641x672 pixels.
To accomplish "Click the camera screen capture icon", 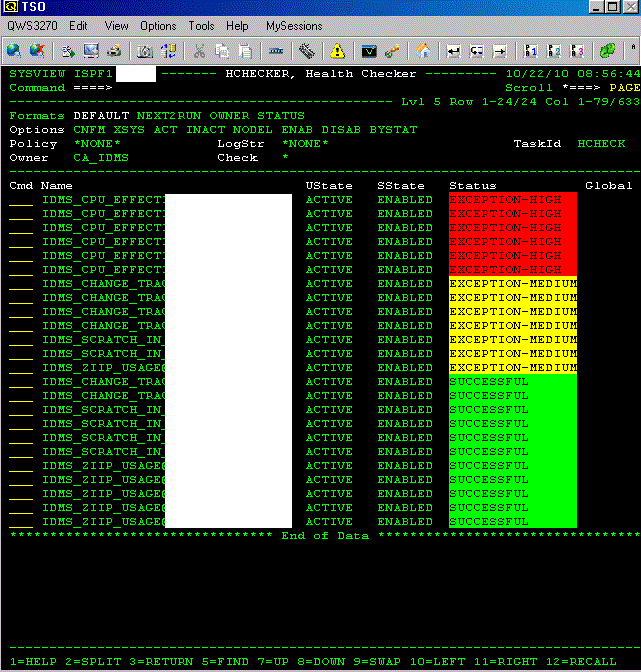I will click(x=144, y=50).
